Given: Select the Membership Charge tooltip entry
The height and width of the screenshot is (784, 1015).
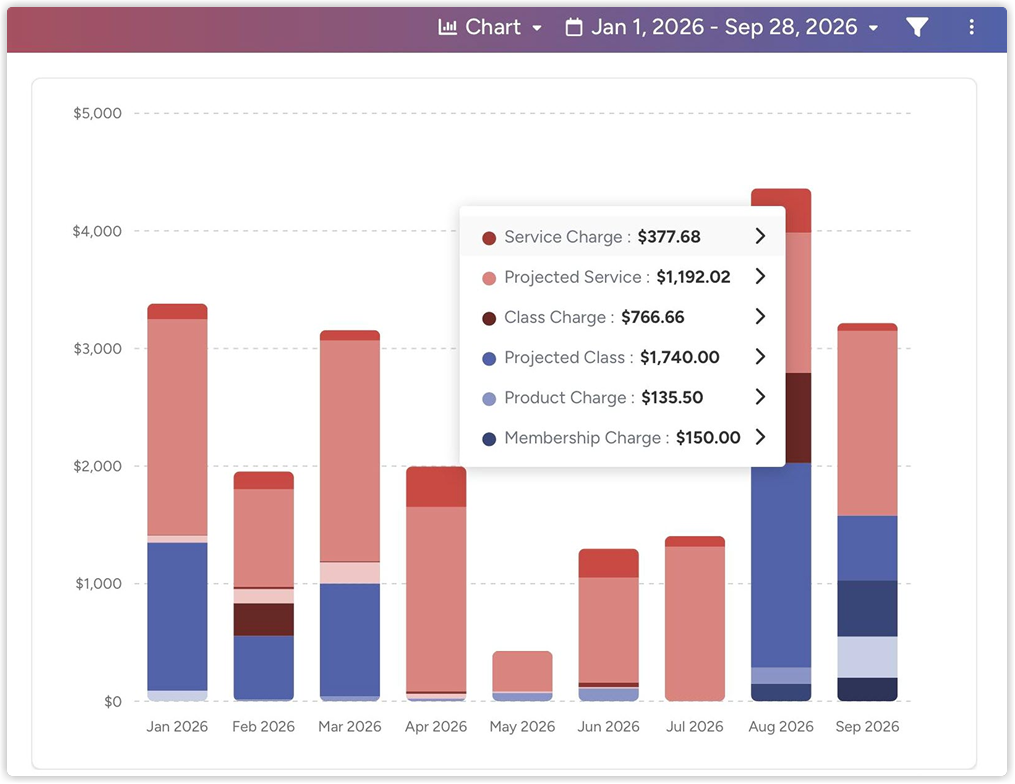Looking at the screenshot, I should pos(623,437).
